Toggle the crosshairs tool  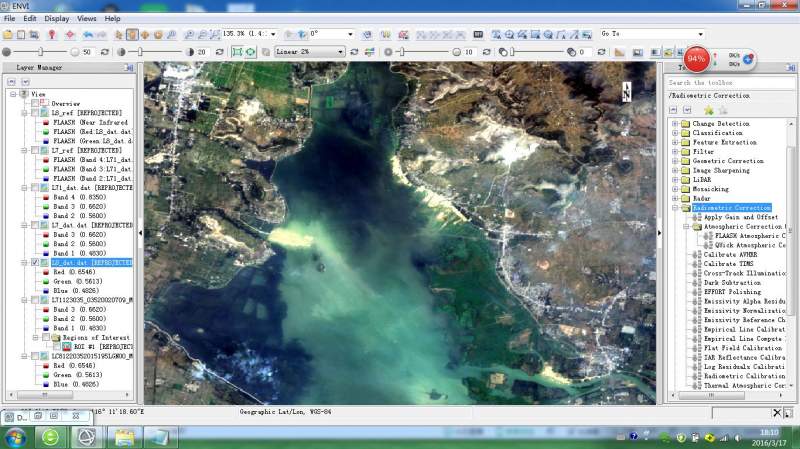point(70,35)
